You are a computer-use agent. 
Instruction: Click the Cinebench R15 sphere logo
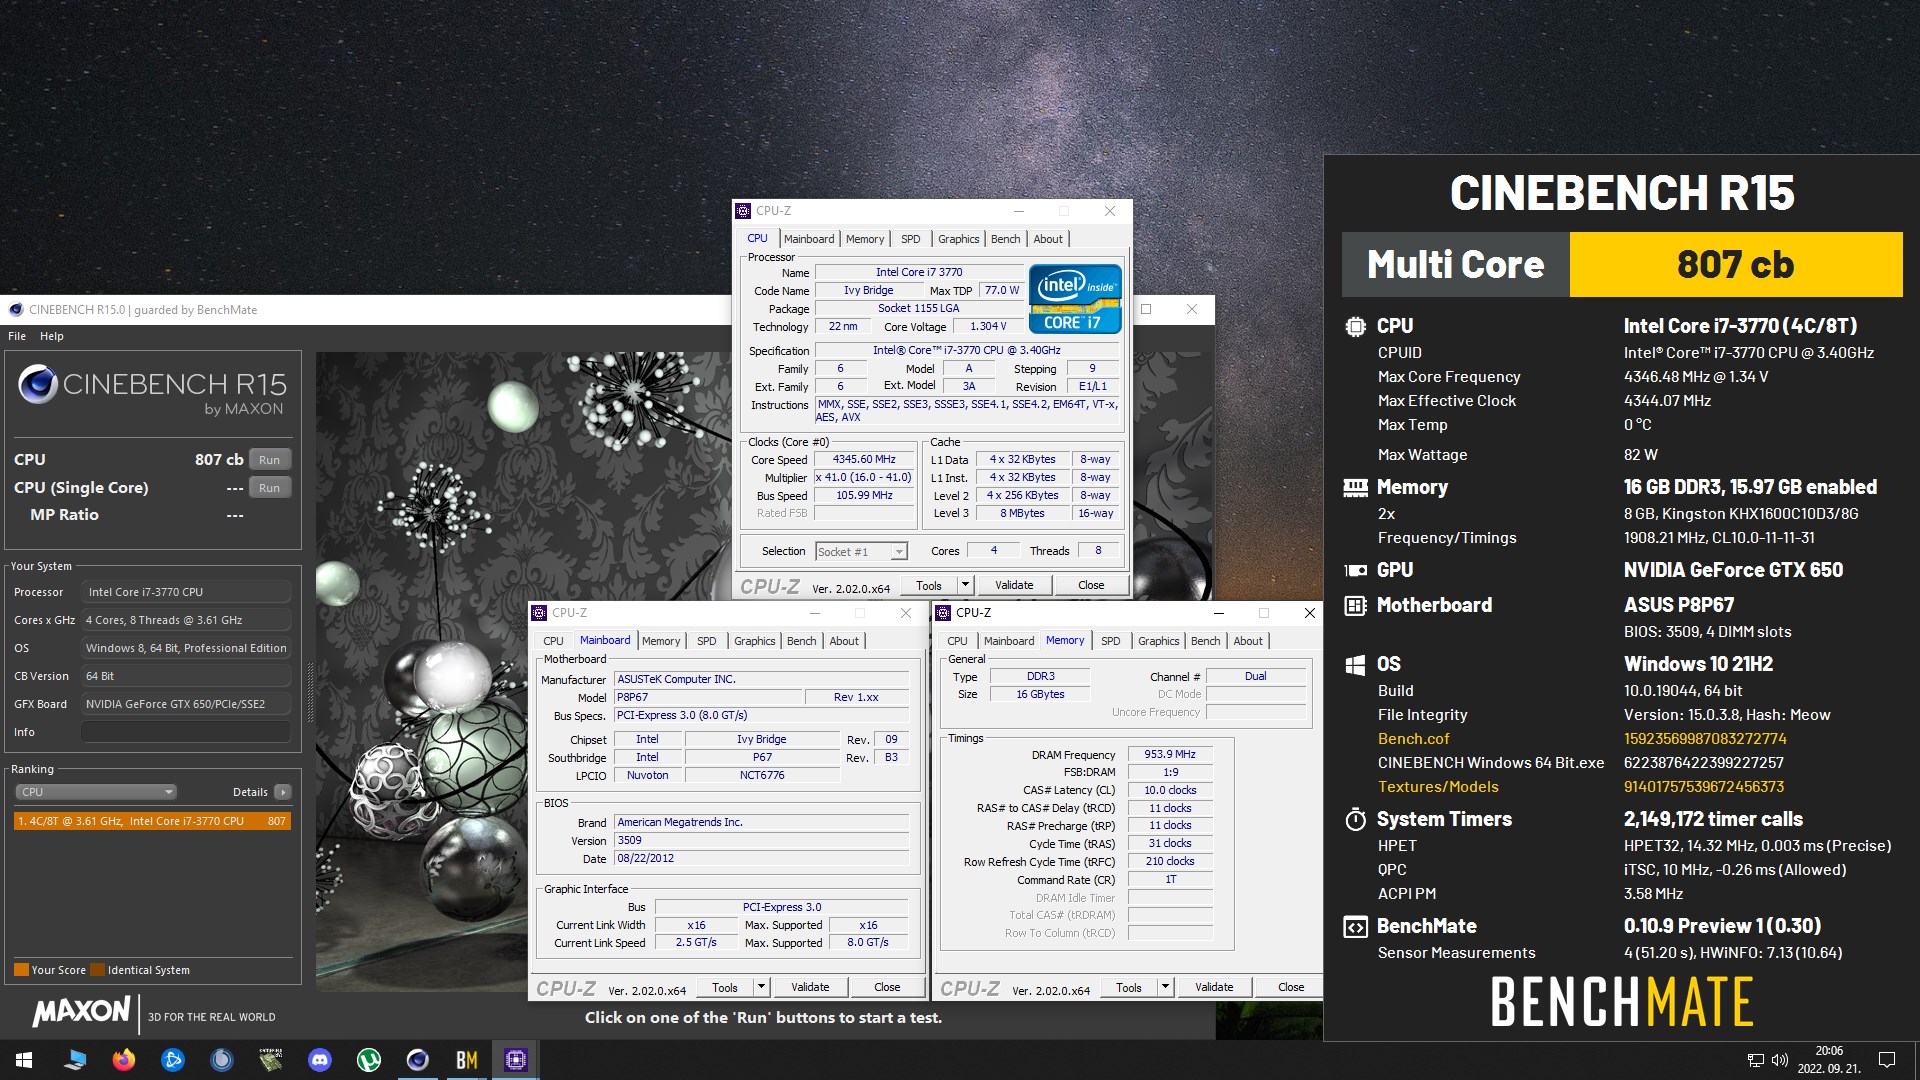(38, 385)
